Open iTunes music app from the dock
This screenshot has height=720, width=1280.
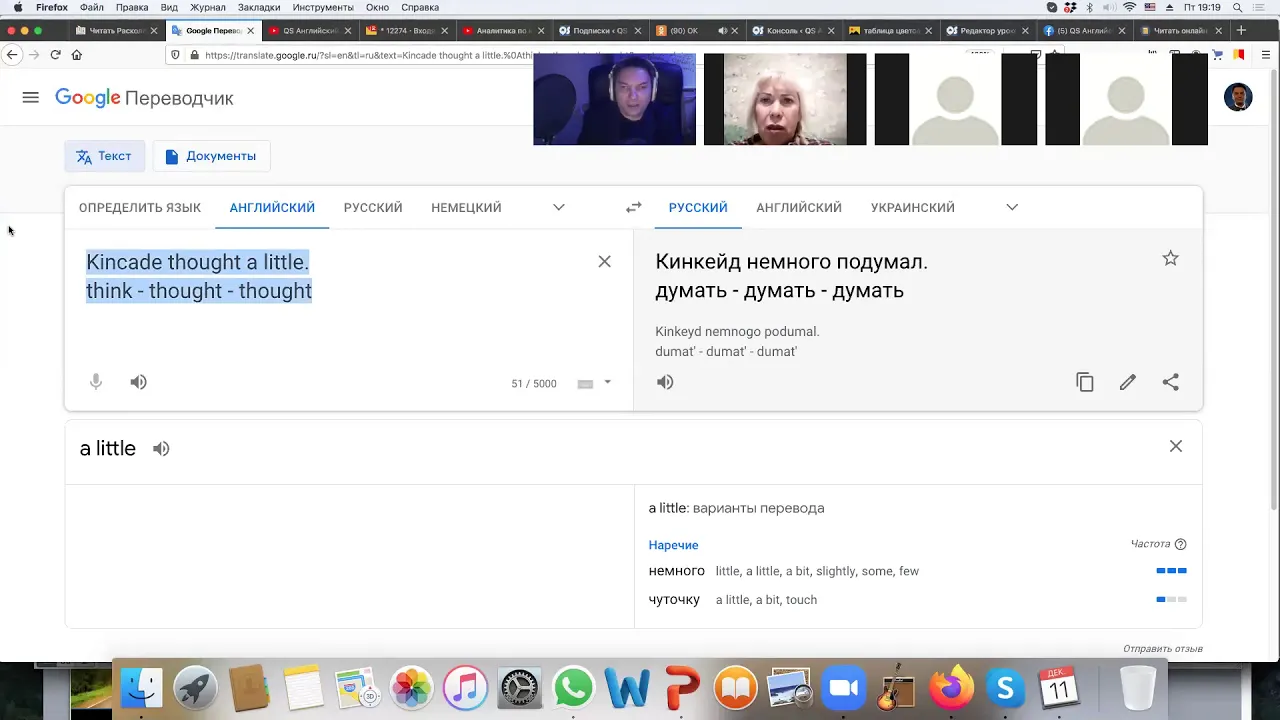click(x=465, y=689)
